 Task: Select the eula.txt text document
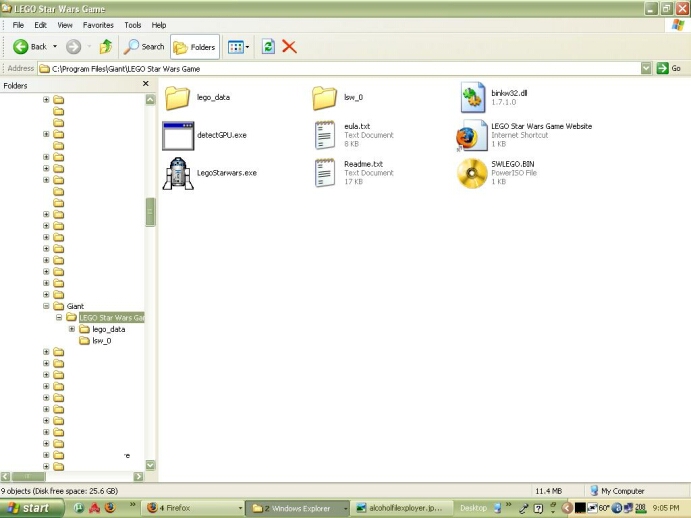pyautogui.click(x=325, y=135)
